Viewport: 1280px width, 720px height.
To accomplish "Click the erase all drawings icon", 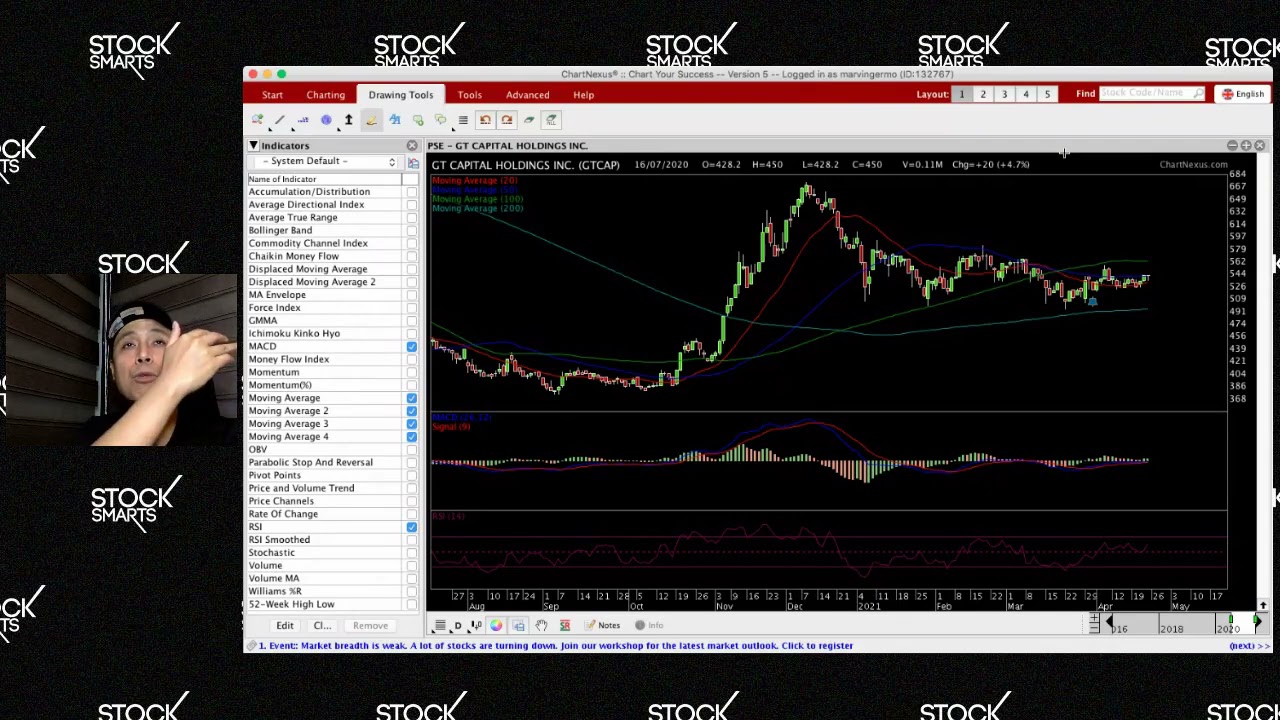I will [551, 120].
